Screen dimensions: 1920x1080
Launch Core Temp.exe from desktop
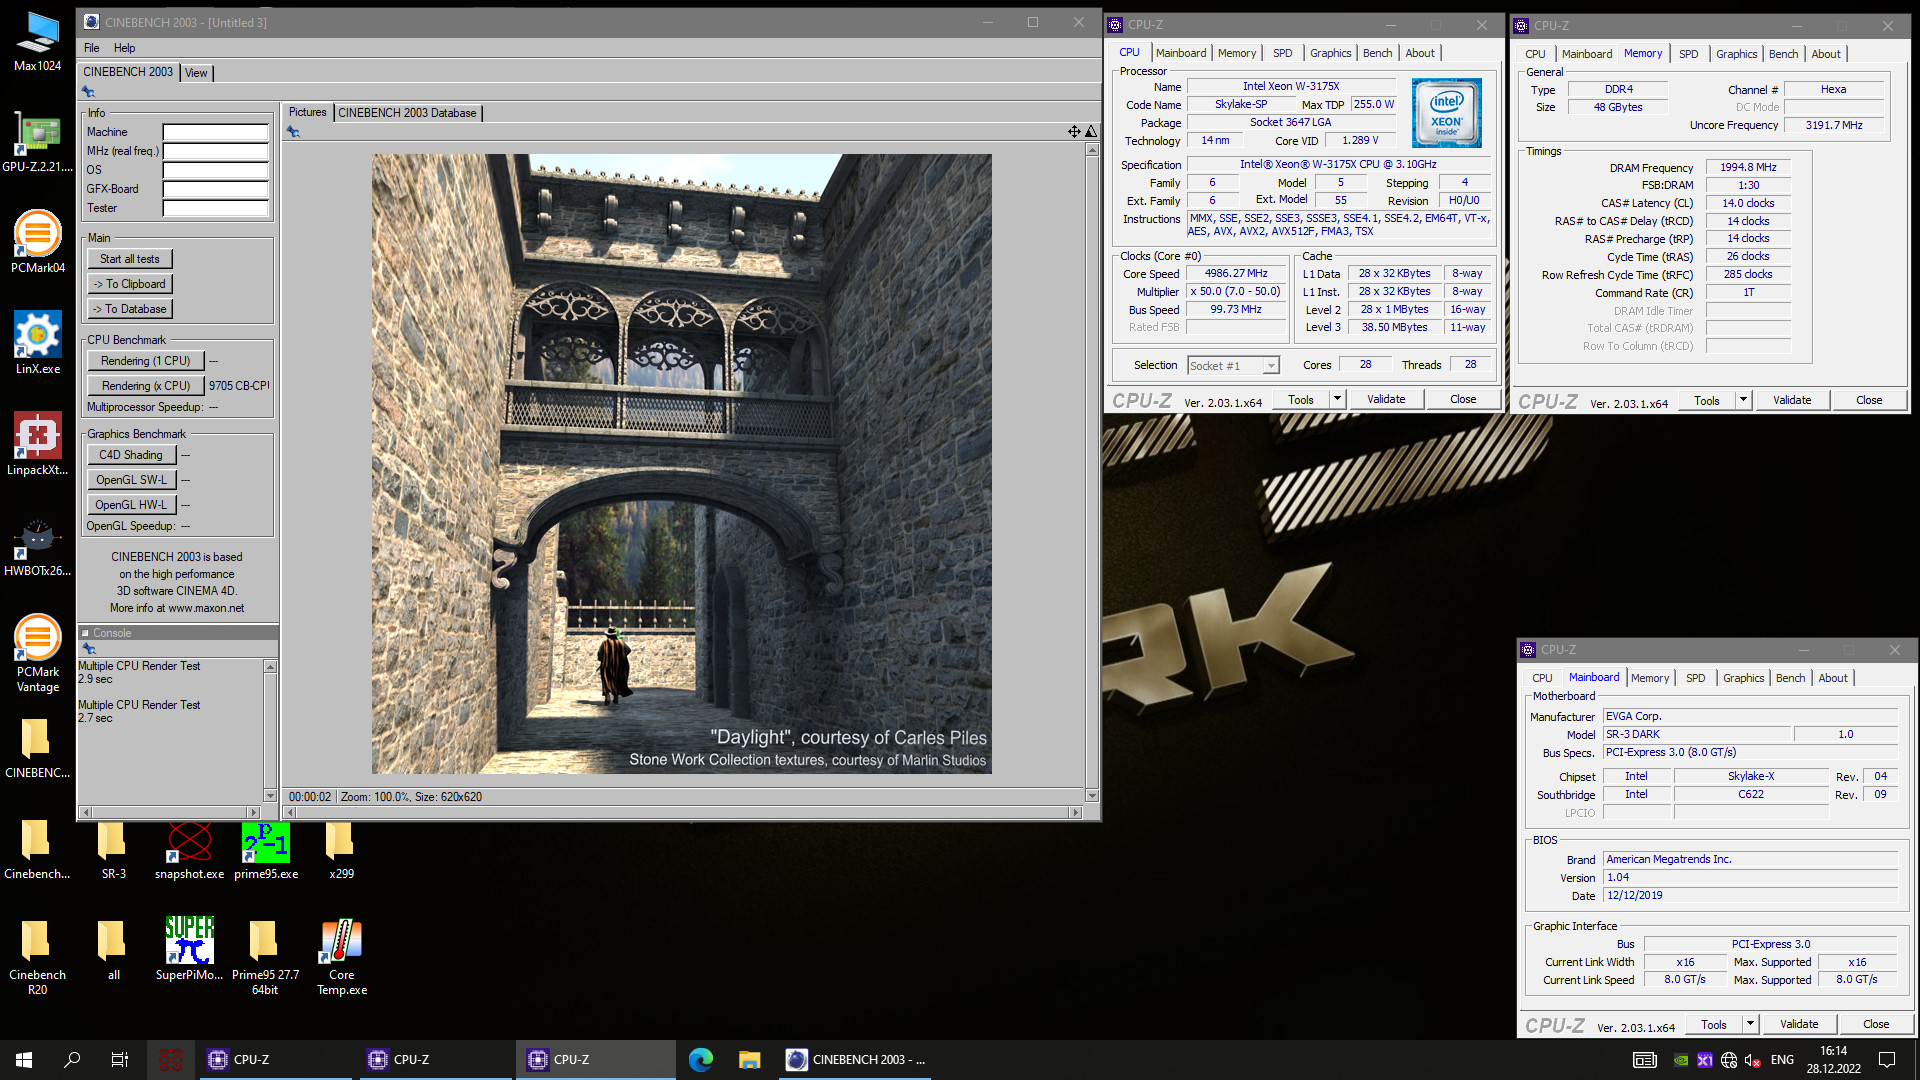tap(342, 956)
